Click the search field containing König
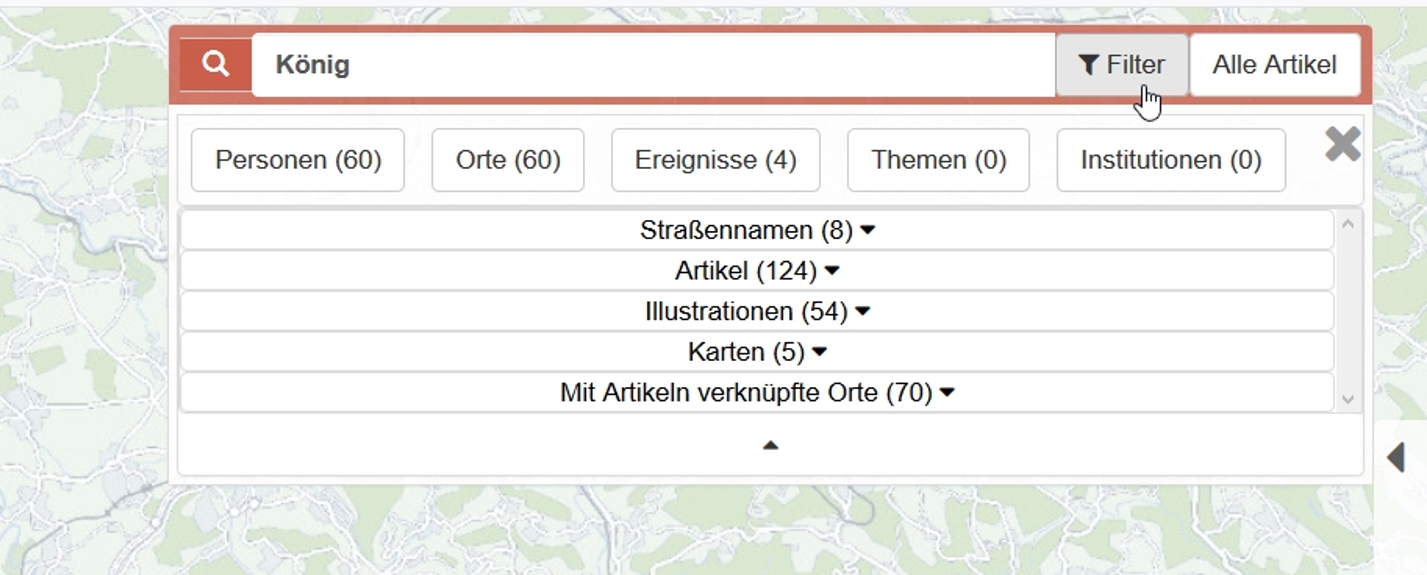This screenshot has height=575, width=1427. coord(654,65)
